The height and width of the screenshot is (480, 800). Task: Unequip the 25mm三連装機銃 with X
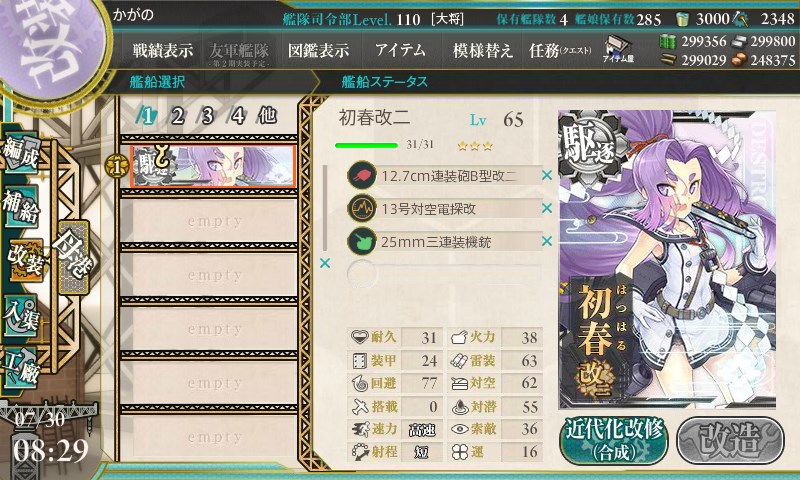546,241
